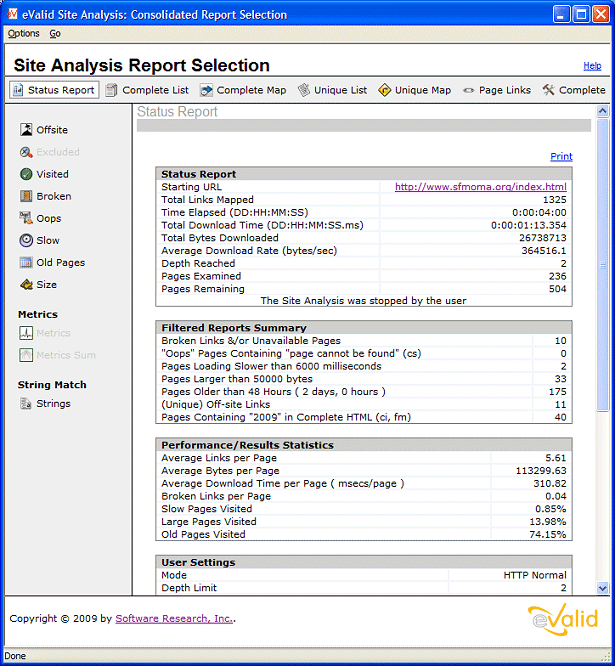Click the Strings icon under String Match
The width and height of the screenshot is (615, 666).
click(x=26, y=404)
